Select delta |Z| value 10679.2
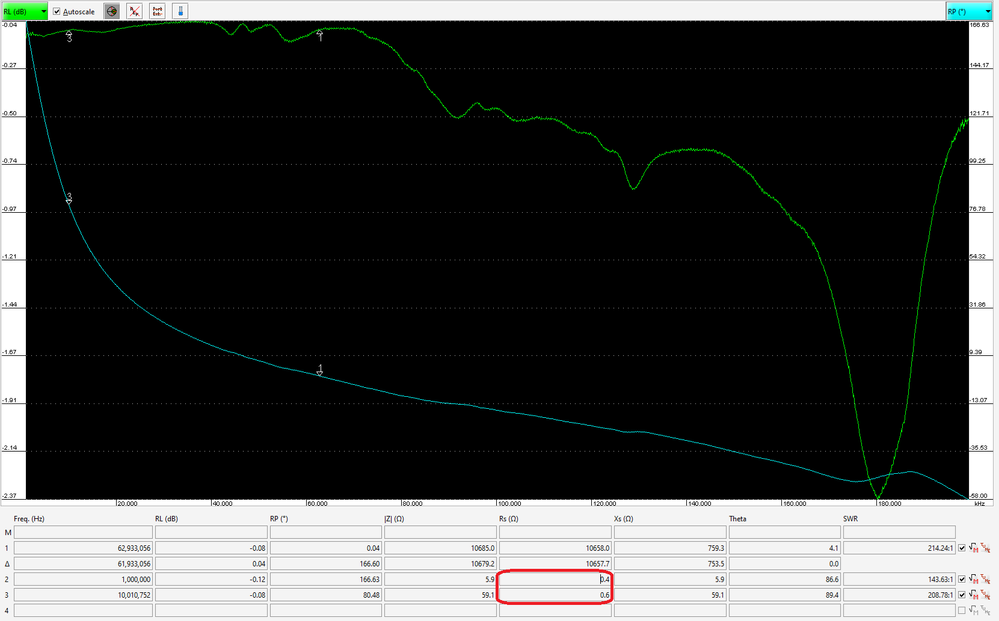This screenshot has width=999, height=621. pyautogui.click(x=440, y=564)
